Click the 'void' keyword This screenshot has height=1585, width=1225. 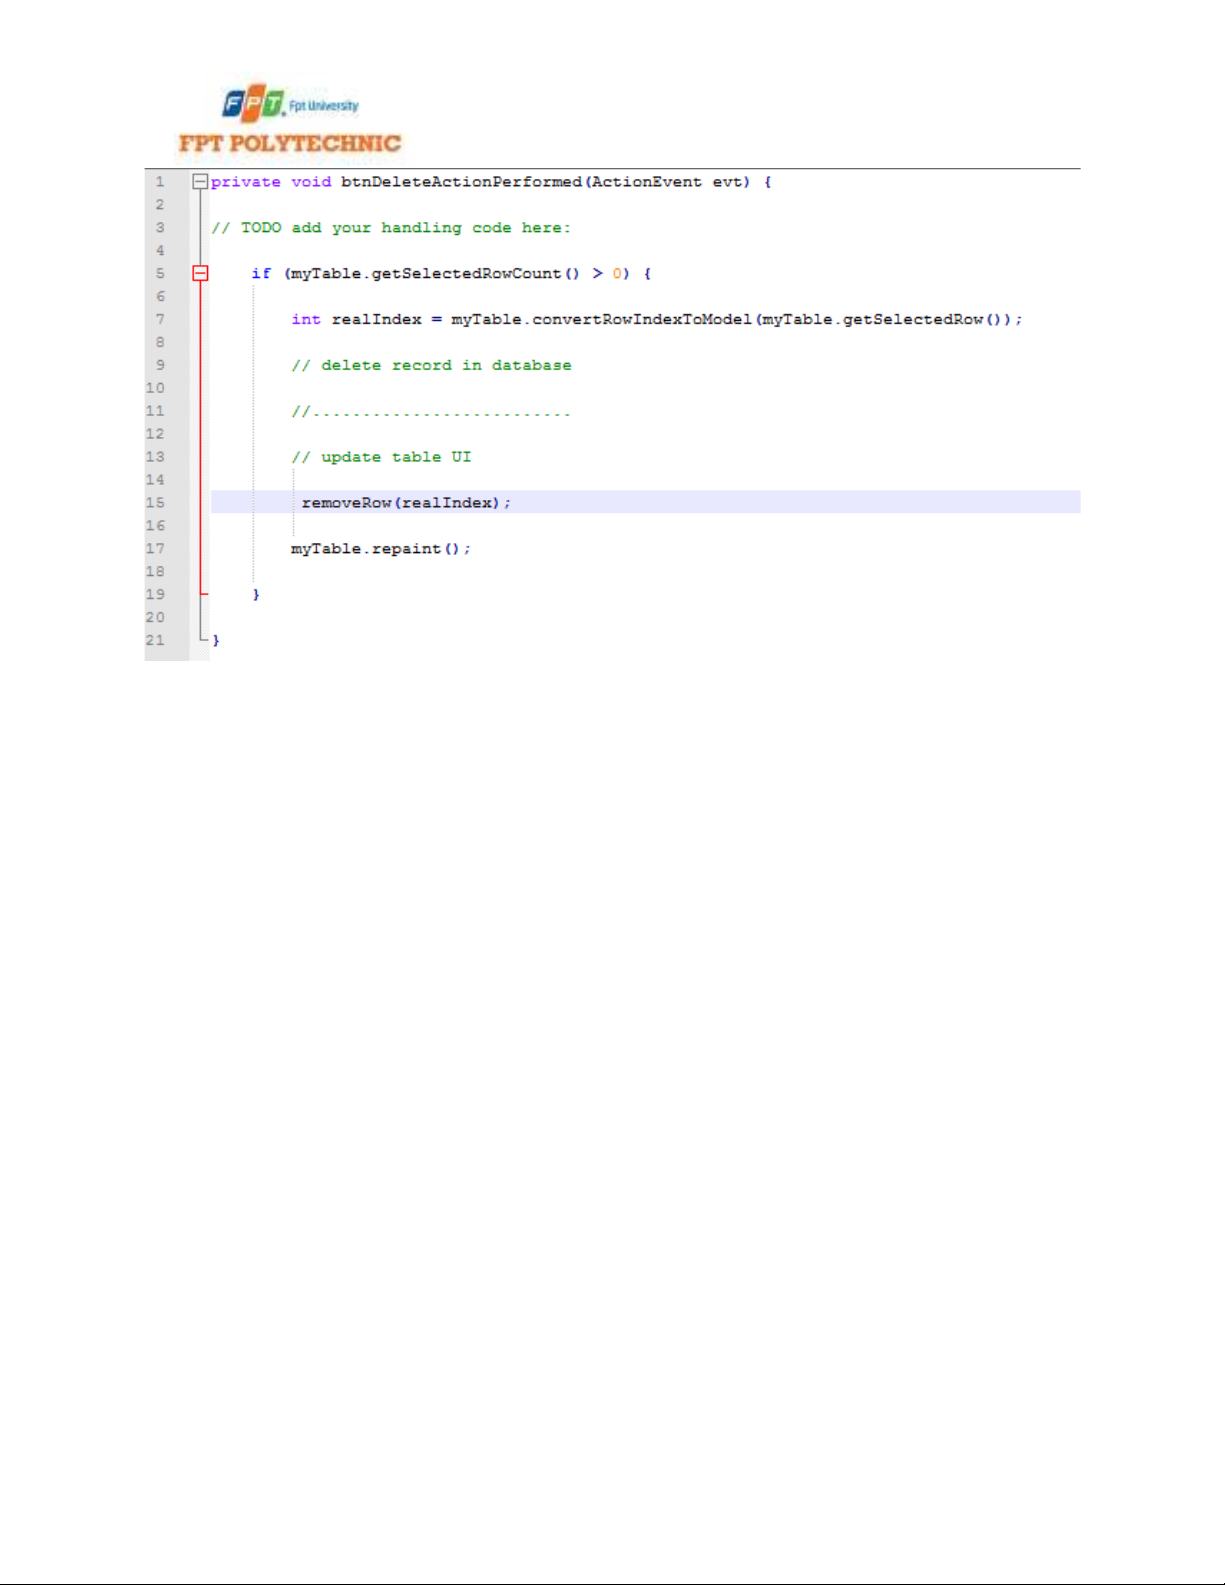click(x=311, y=182)
